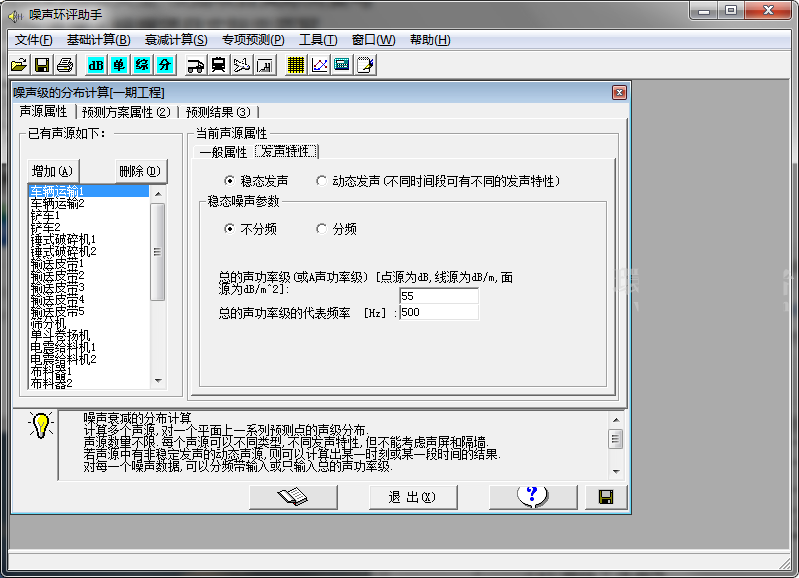This screenshot has height=578, width=799.
Task: Click the question mark help button
Action: 533,497
